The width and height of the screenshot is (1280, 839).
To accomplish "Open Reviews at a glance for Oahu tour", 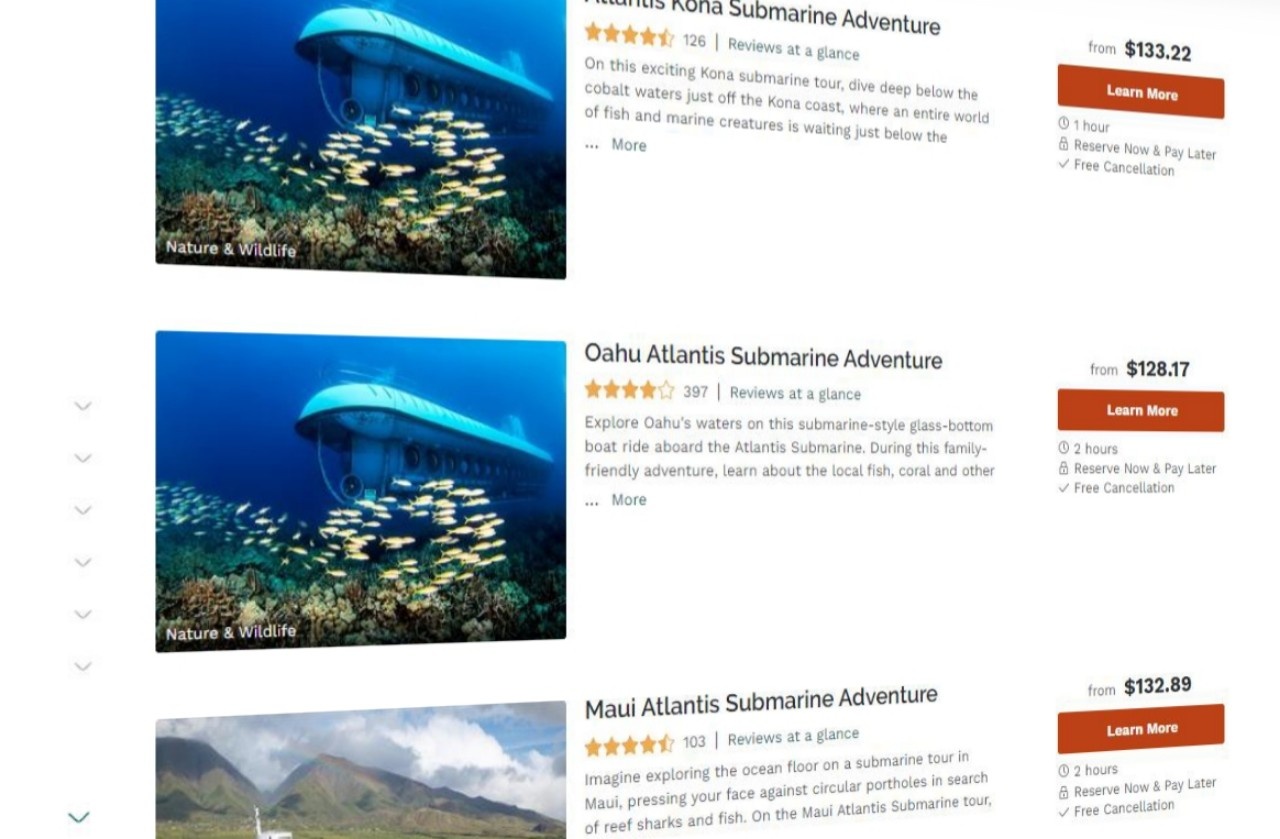I will click(x=795, y=393).
